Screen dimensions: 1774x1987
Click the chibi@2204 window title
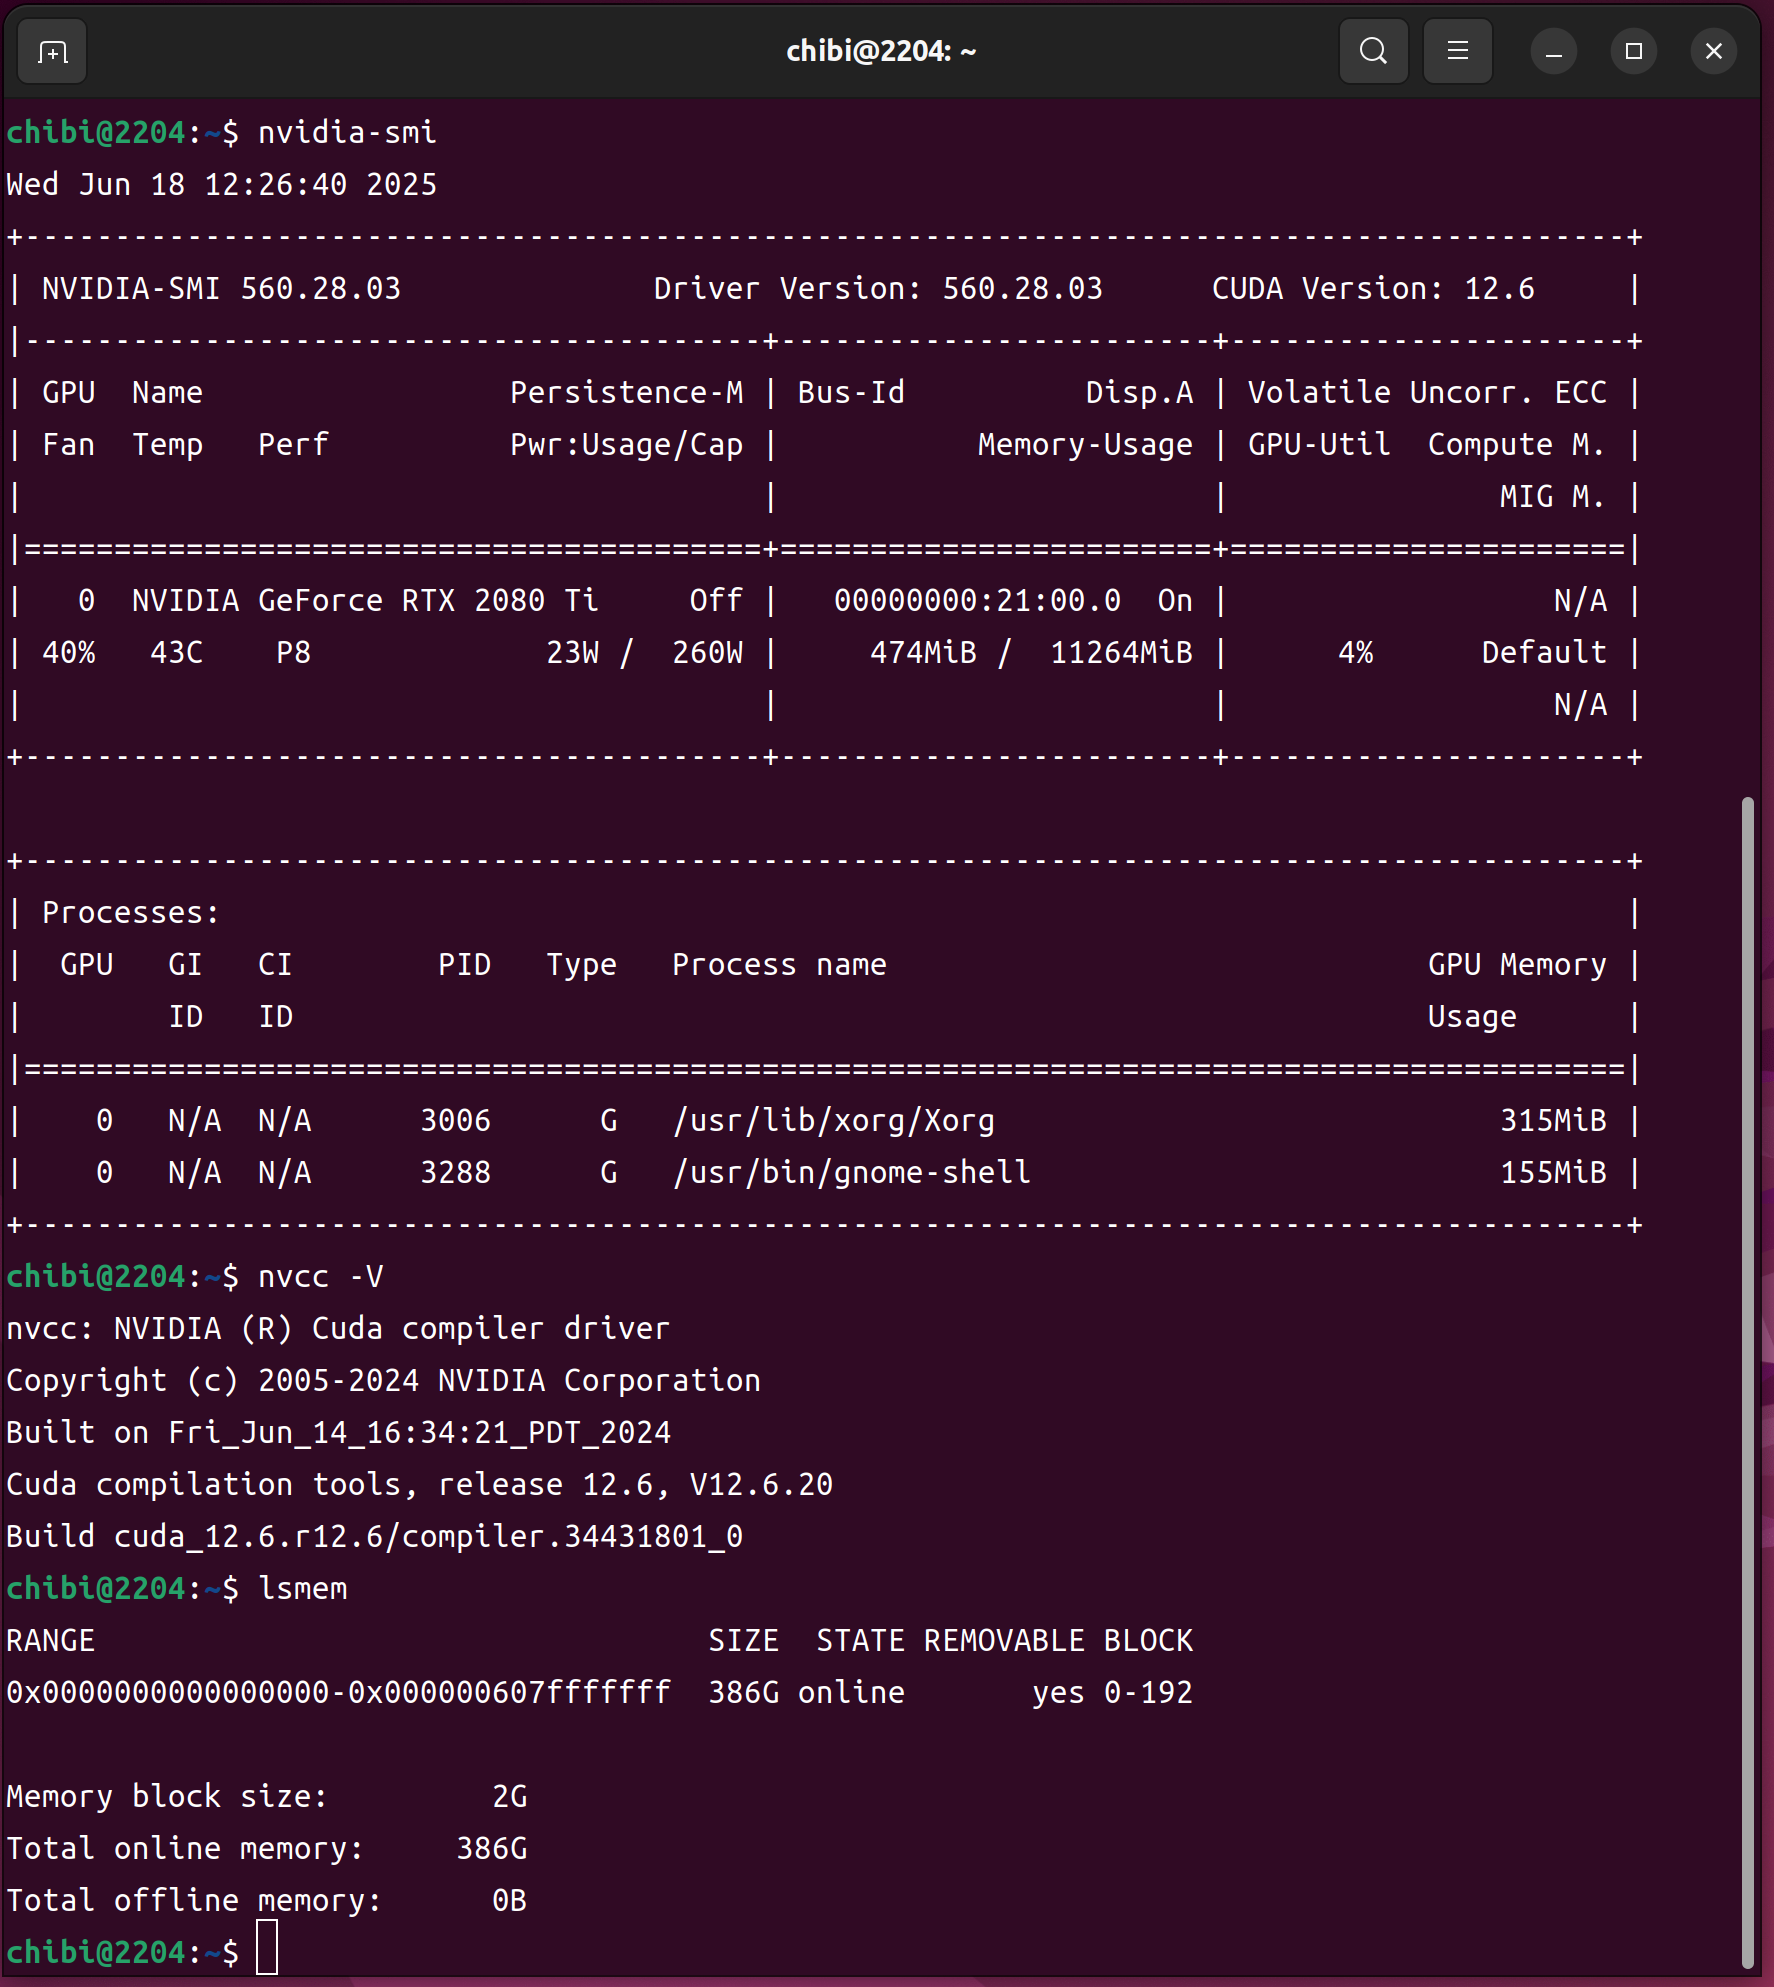880,51
